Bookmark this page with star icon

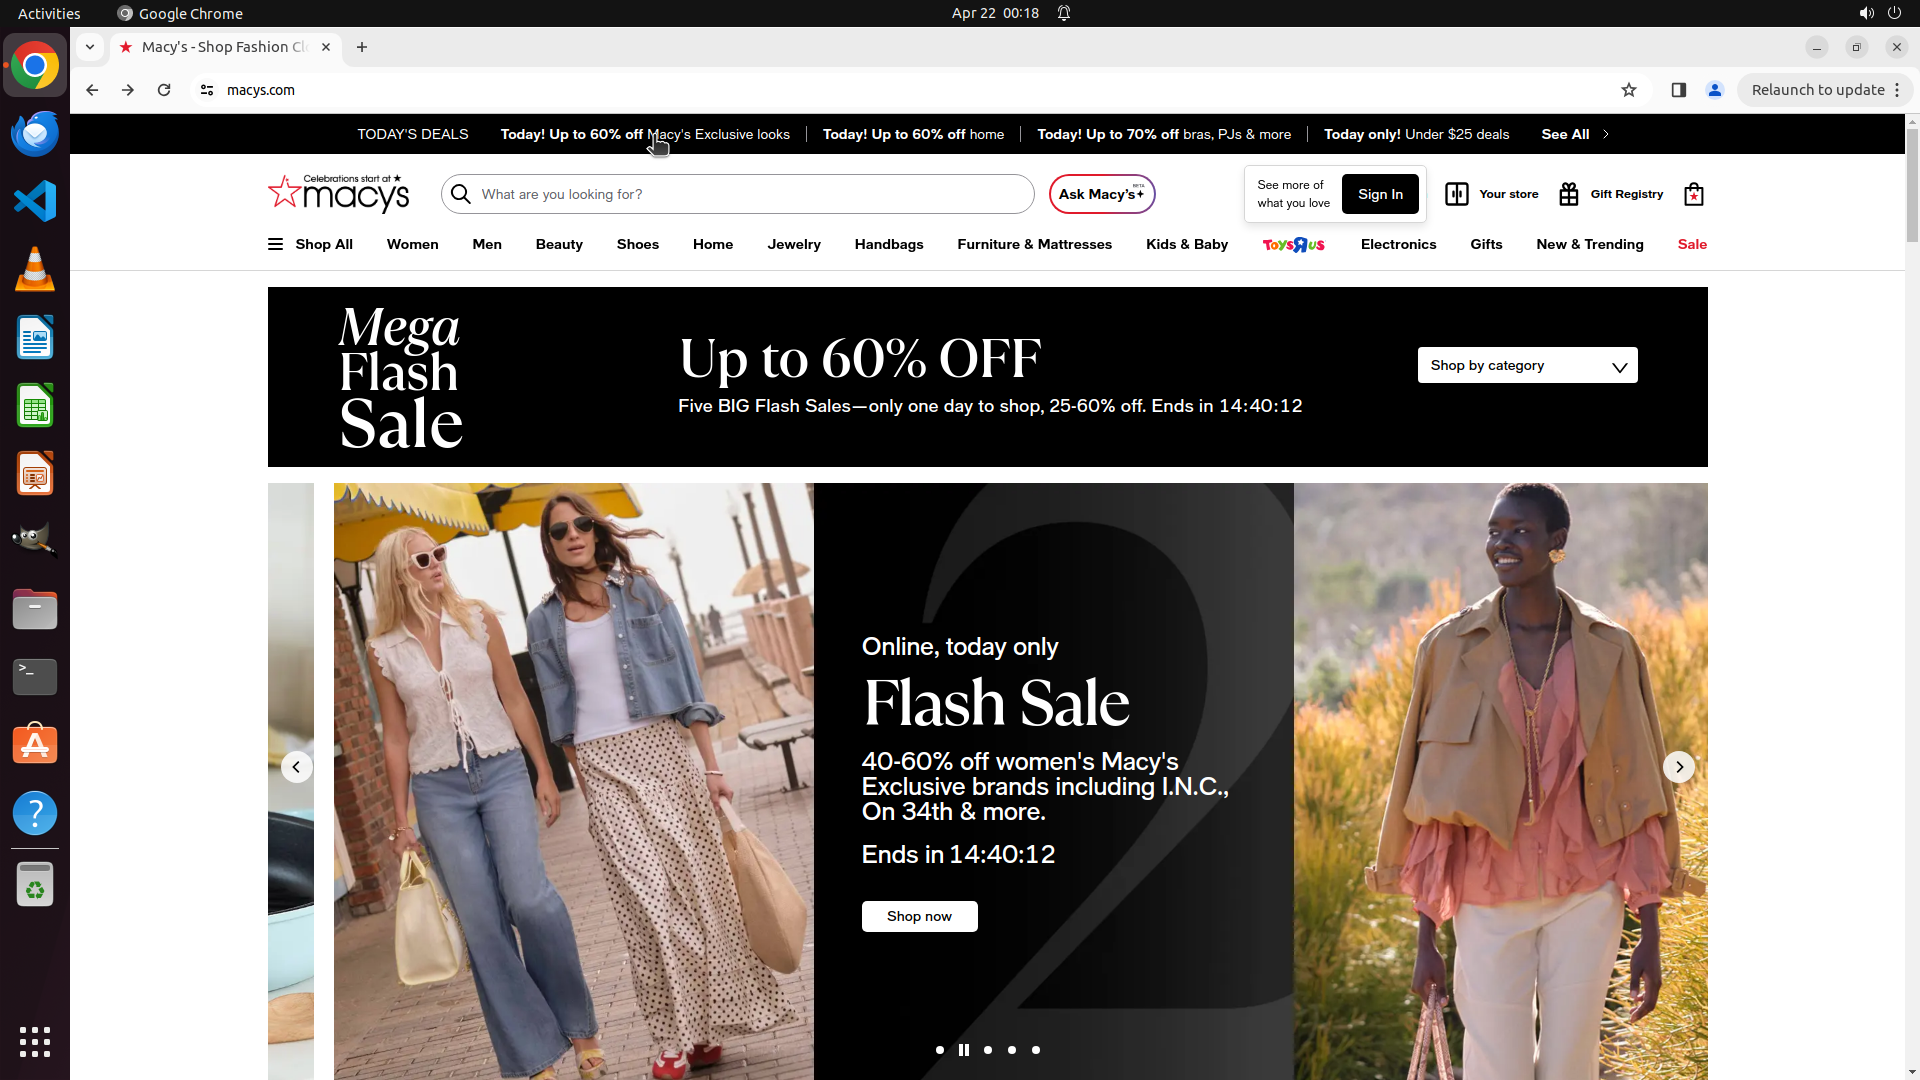tap(1629, 90)
